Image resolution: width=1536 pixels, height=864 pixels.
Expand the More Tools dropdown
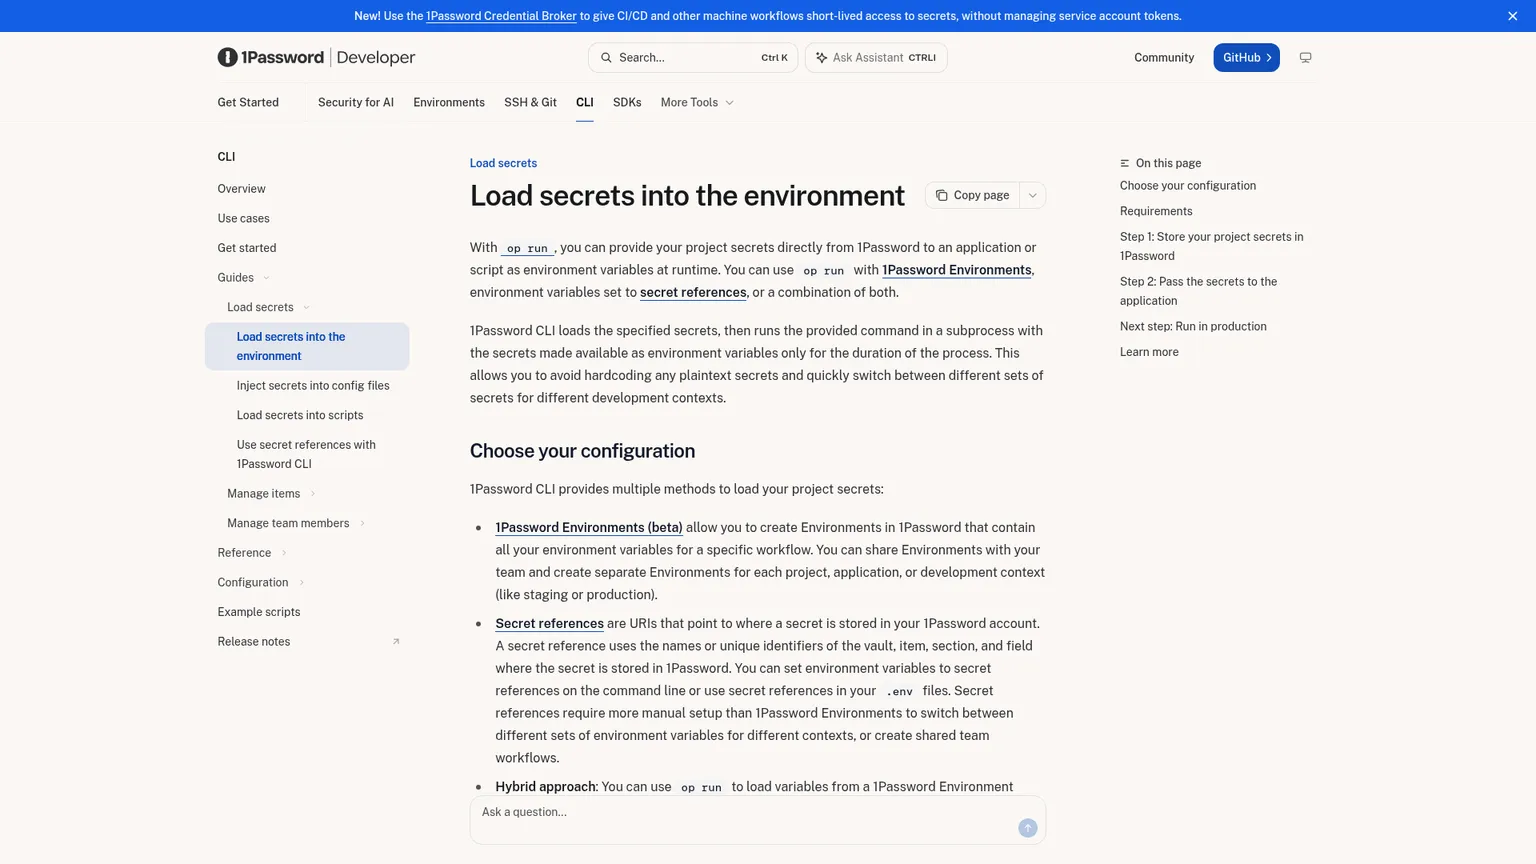697,102
